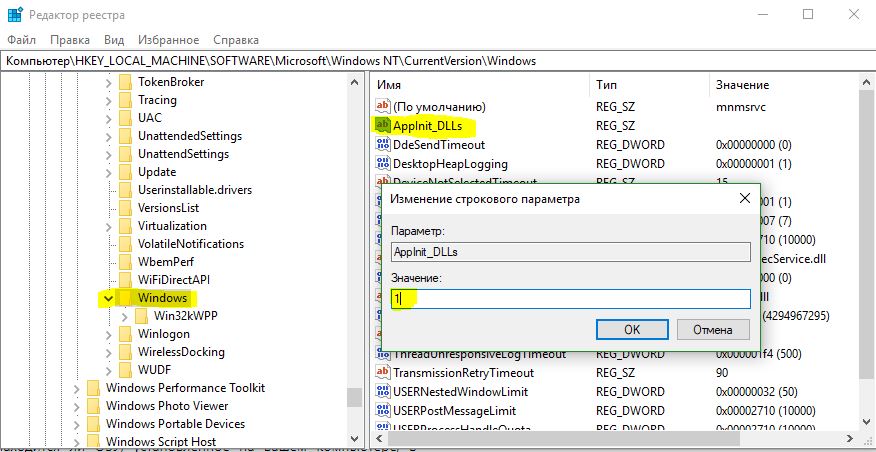Viewport: 876px width, 452px height.
Task: Open the Справка menu
Action: (x=236, y=40)
